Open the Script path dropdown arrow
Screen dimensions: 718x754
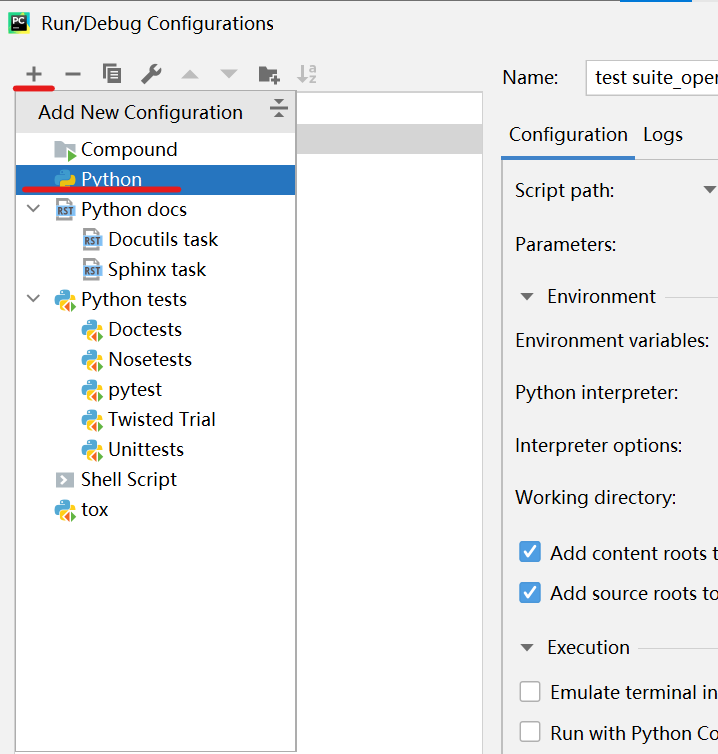pyautogui.click(x=709, y=190)
